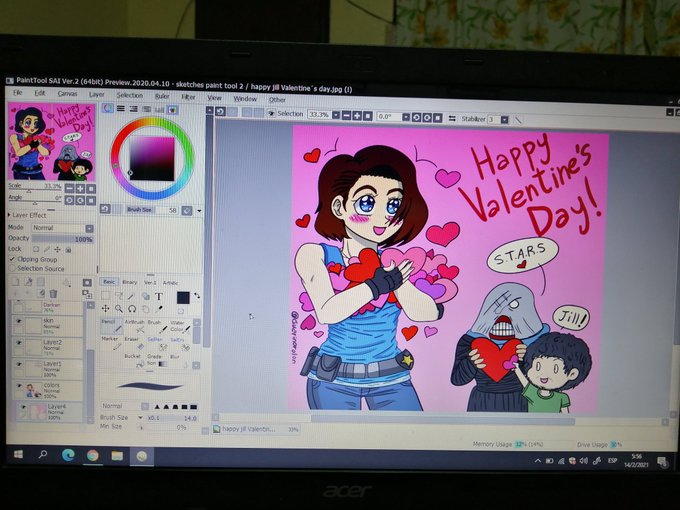Choose the Gradation tool
Image resolution: width=680 pixels, height=510 pixels.
coord(156,360)
